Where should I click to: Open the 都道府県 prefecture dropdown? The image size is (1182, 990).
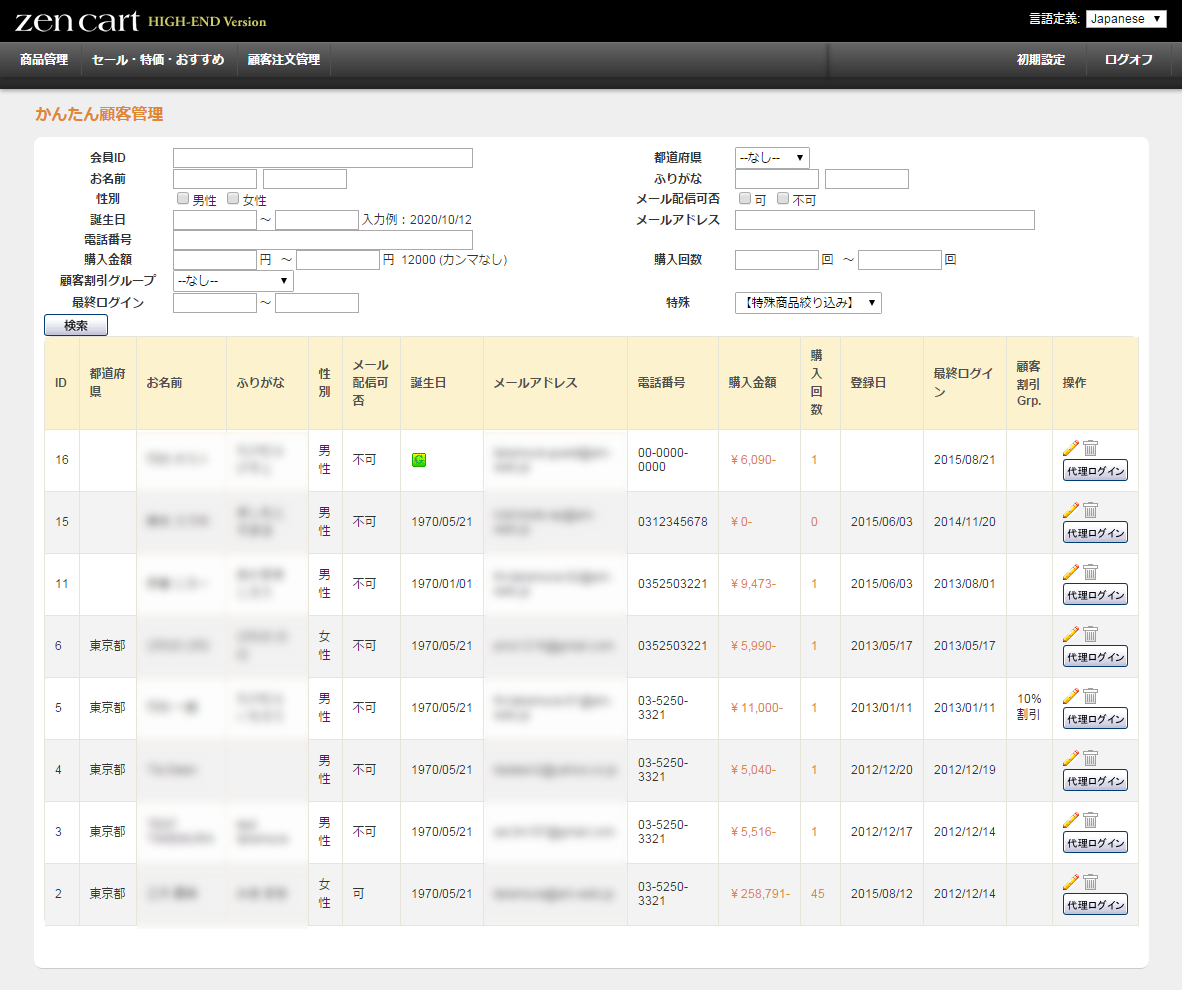point(772,158)
